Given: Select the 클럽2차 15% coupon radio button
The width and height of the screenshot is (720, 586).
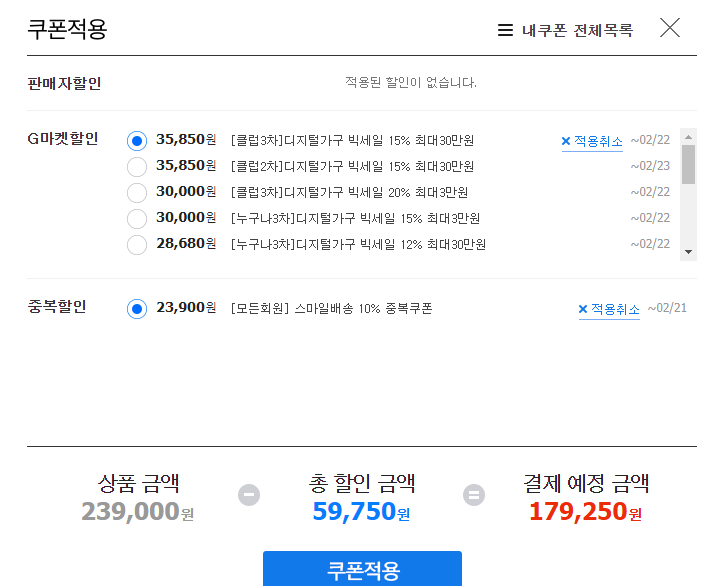Looking at the screenshot, I should (x=137, y=167).
